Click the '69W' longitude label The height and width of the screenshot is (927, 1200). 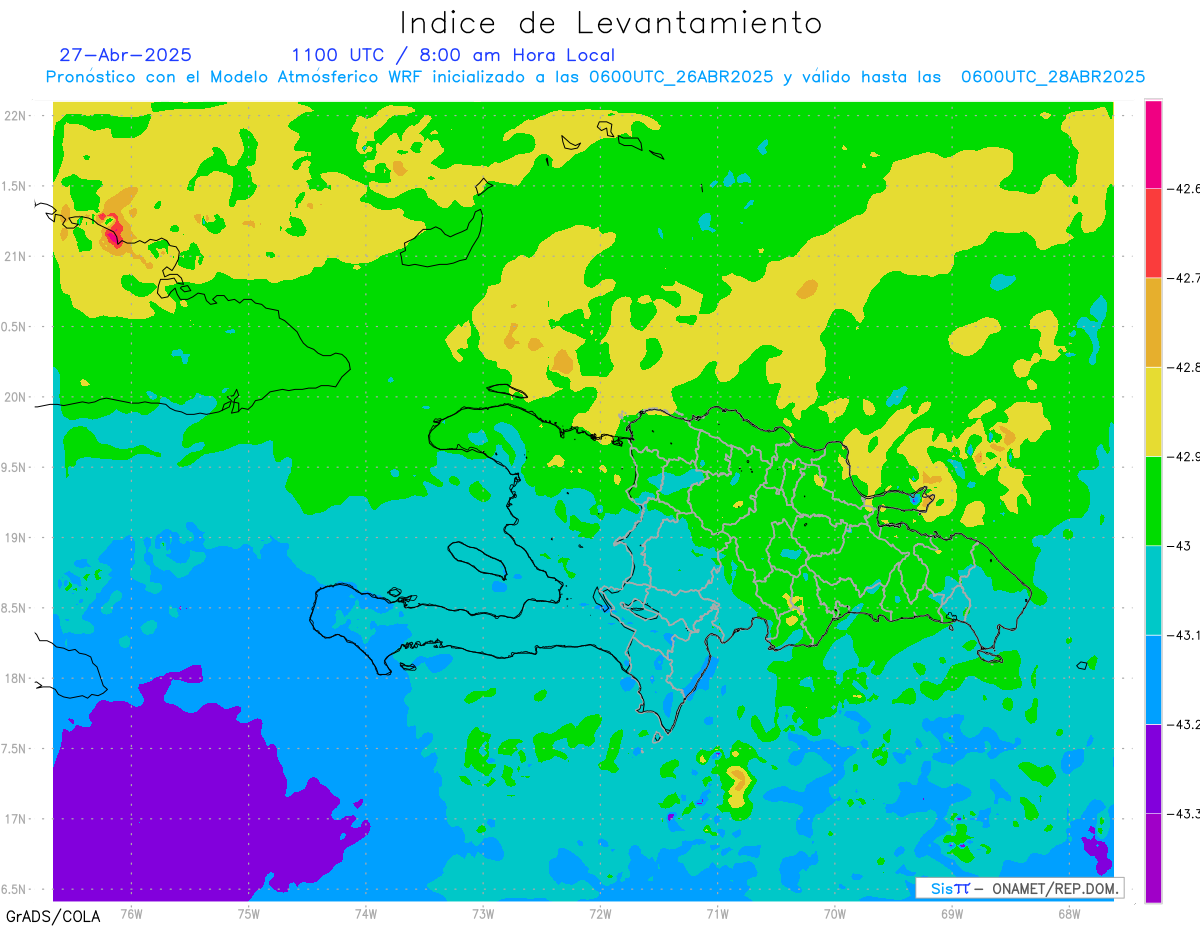pos(952,914)
